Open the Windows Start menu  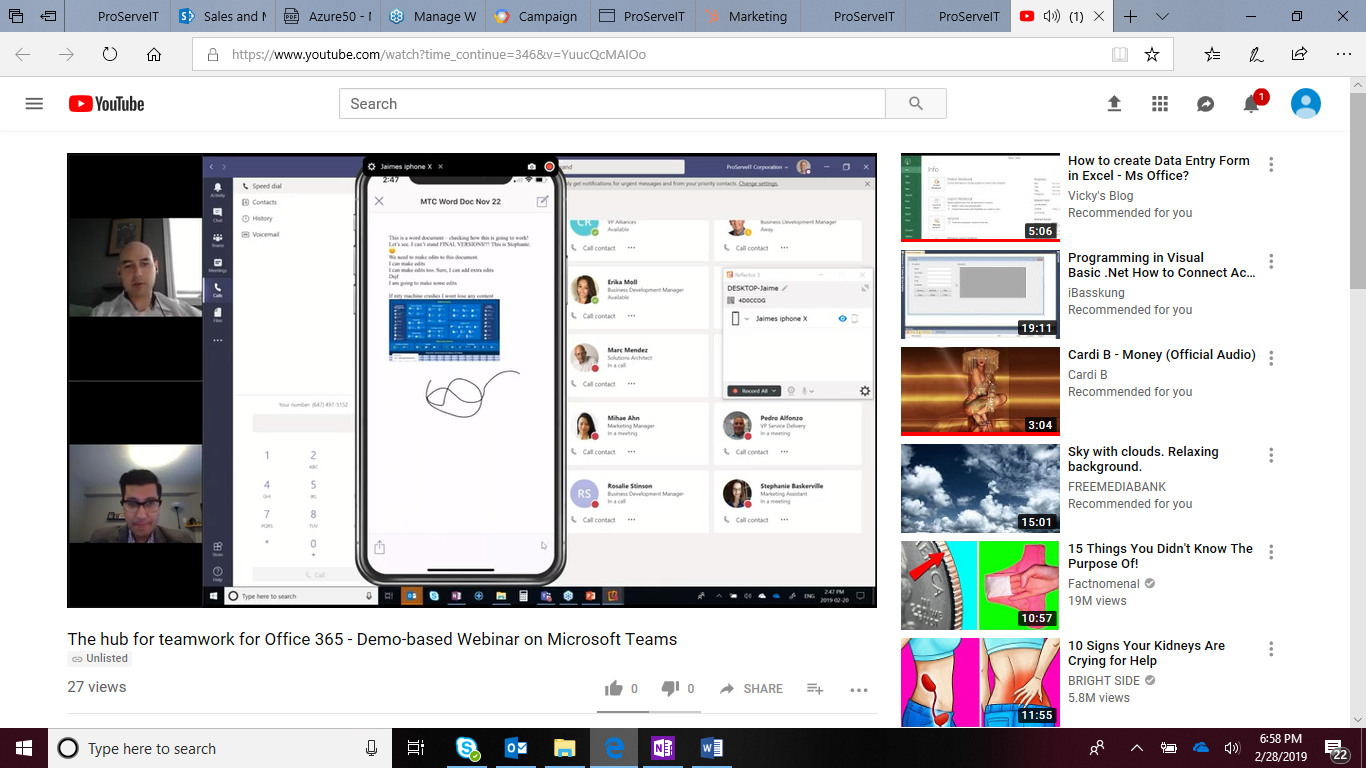point(24,748)
